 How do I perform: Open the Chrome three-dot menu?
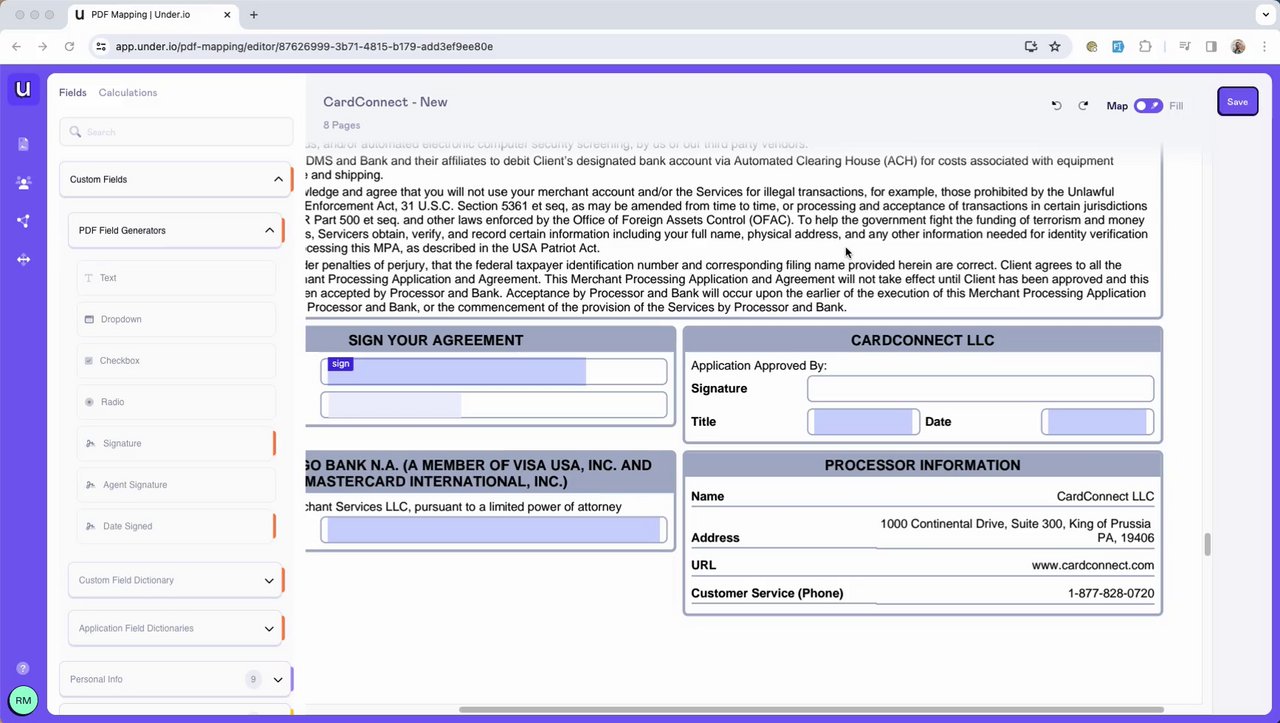click(1263, 46)
